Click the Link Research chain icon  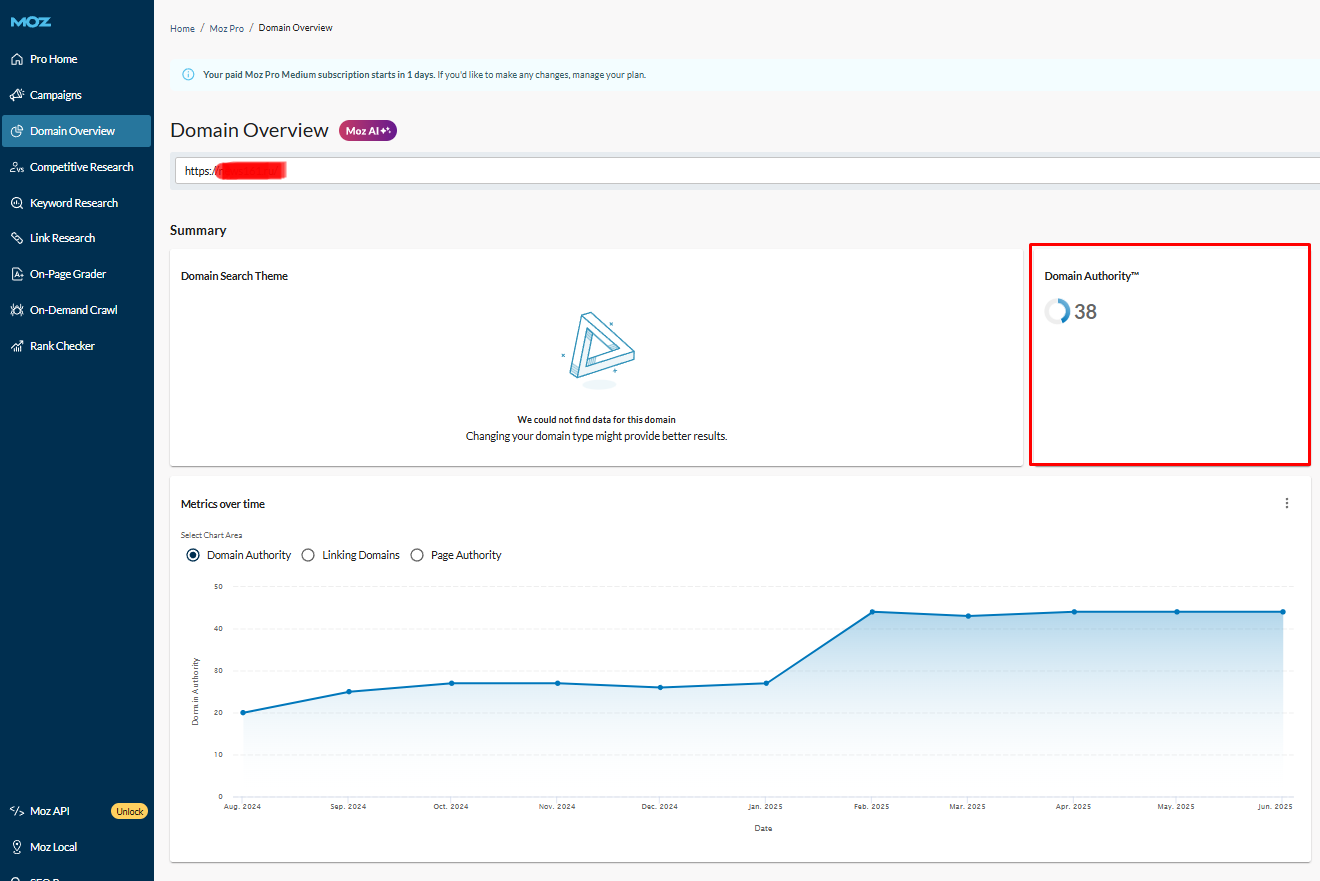click(x=17, y=238)
